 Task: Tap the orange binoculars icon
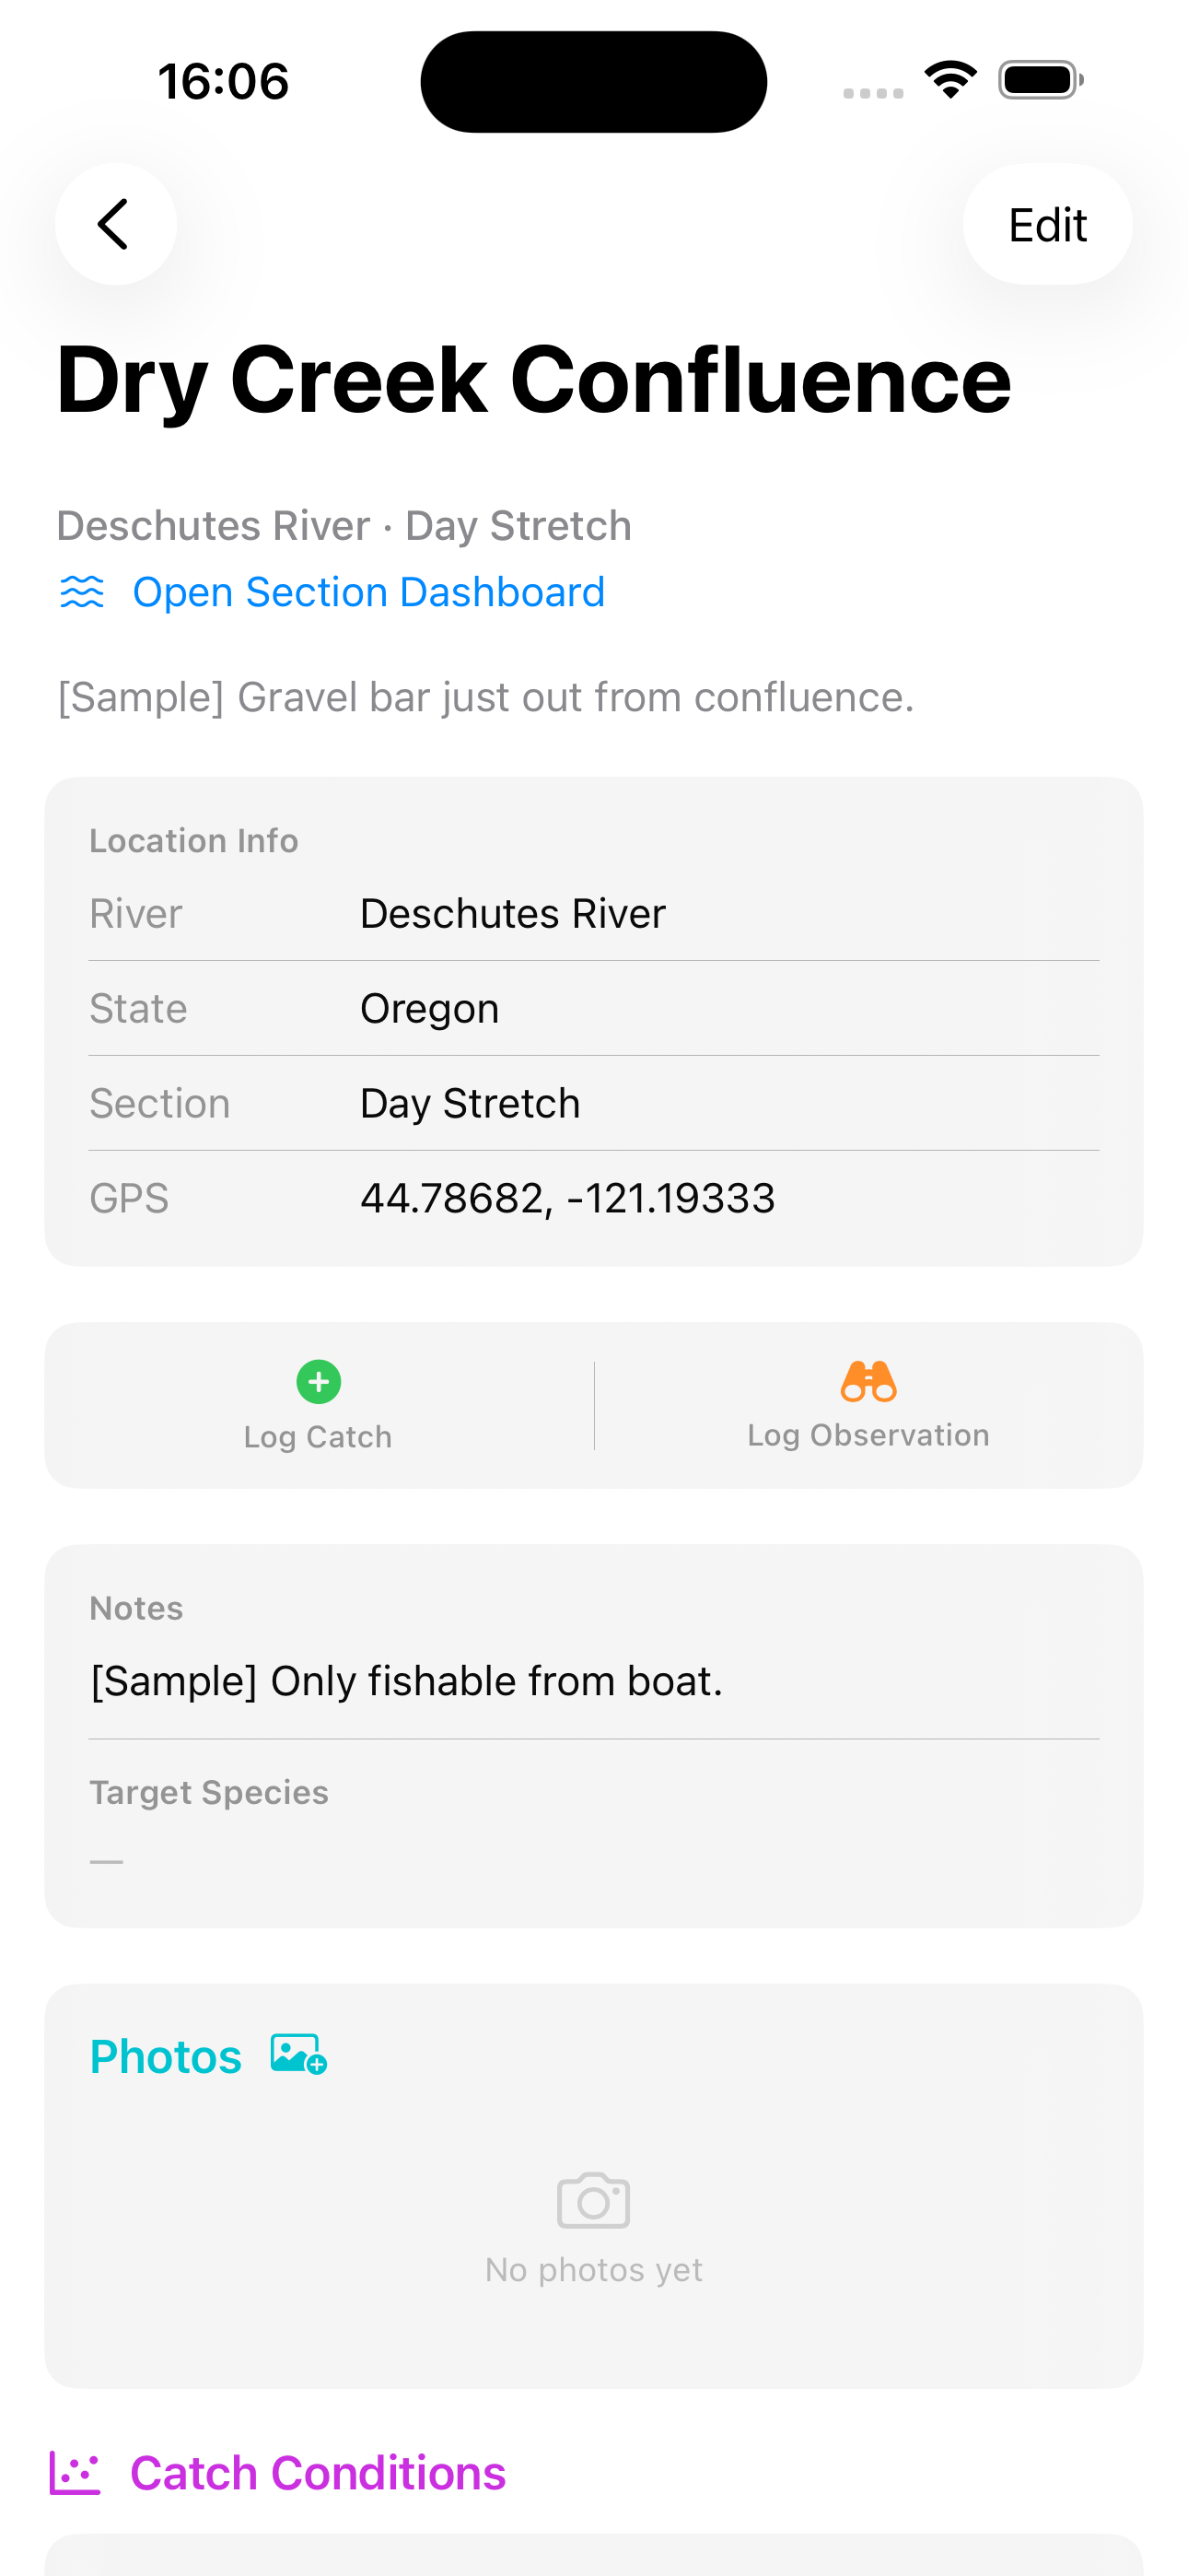pos(868,1381)
